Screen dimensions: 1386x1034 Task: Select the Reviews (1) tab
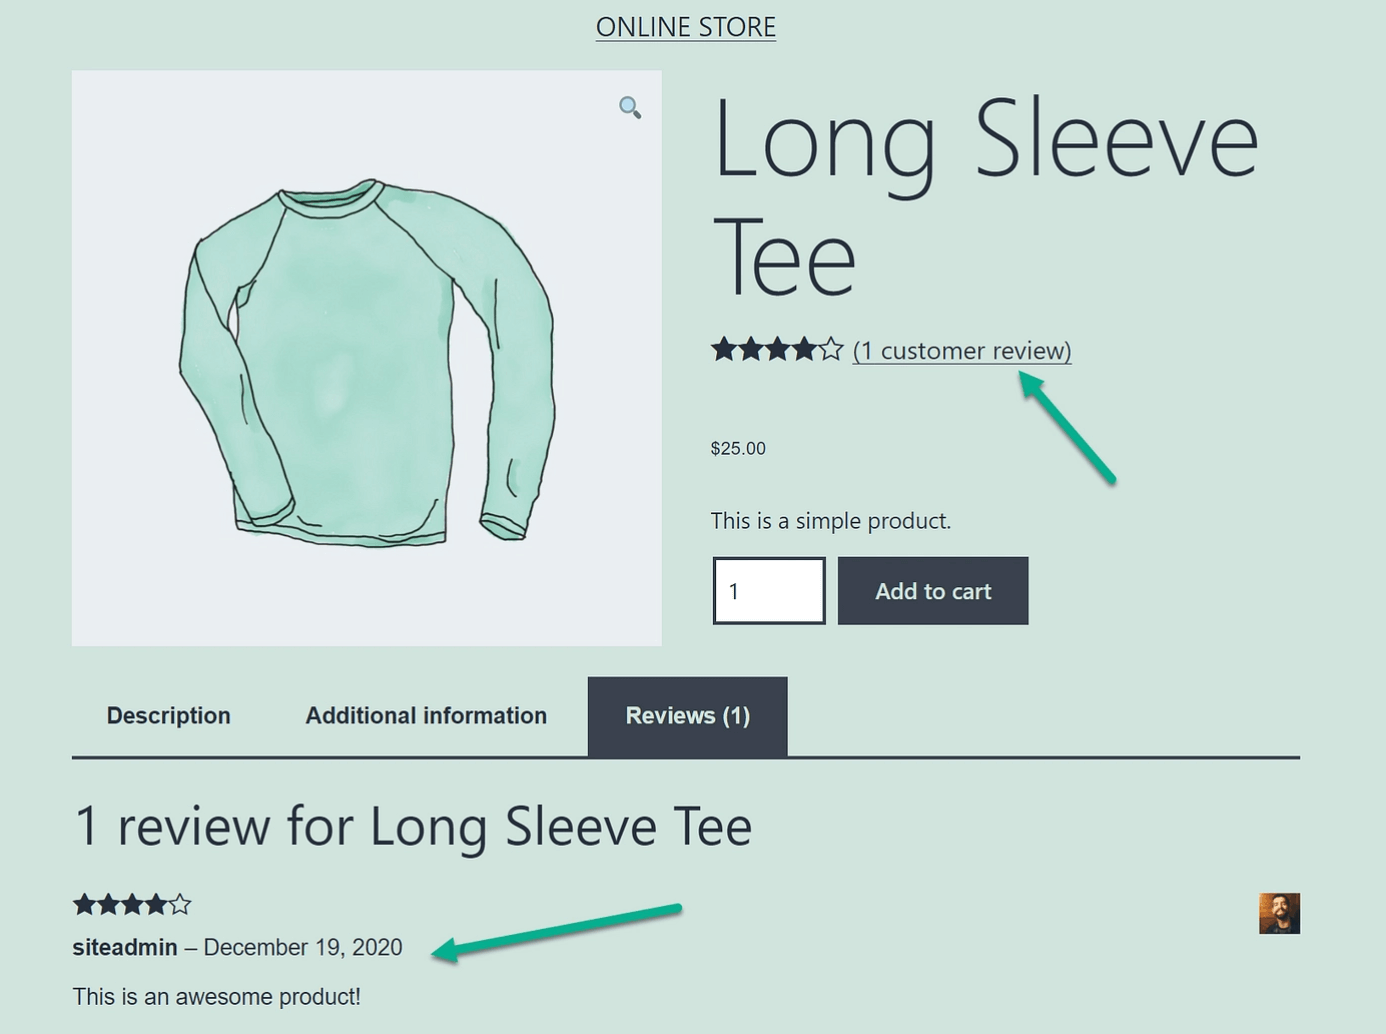(x=688, y=716)
